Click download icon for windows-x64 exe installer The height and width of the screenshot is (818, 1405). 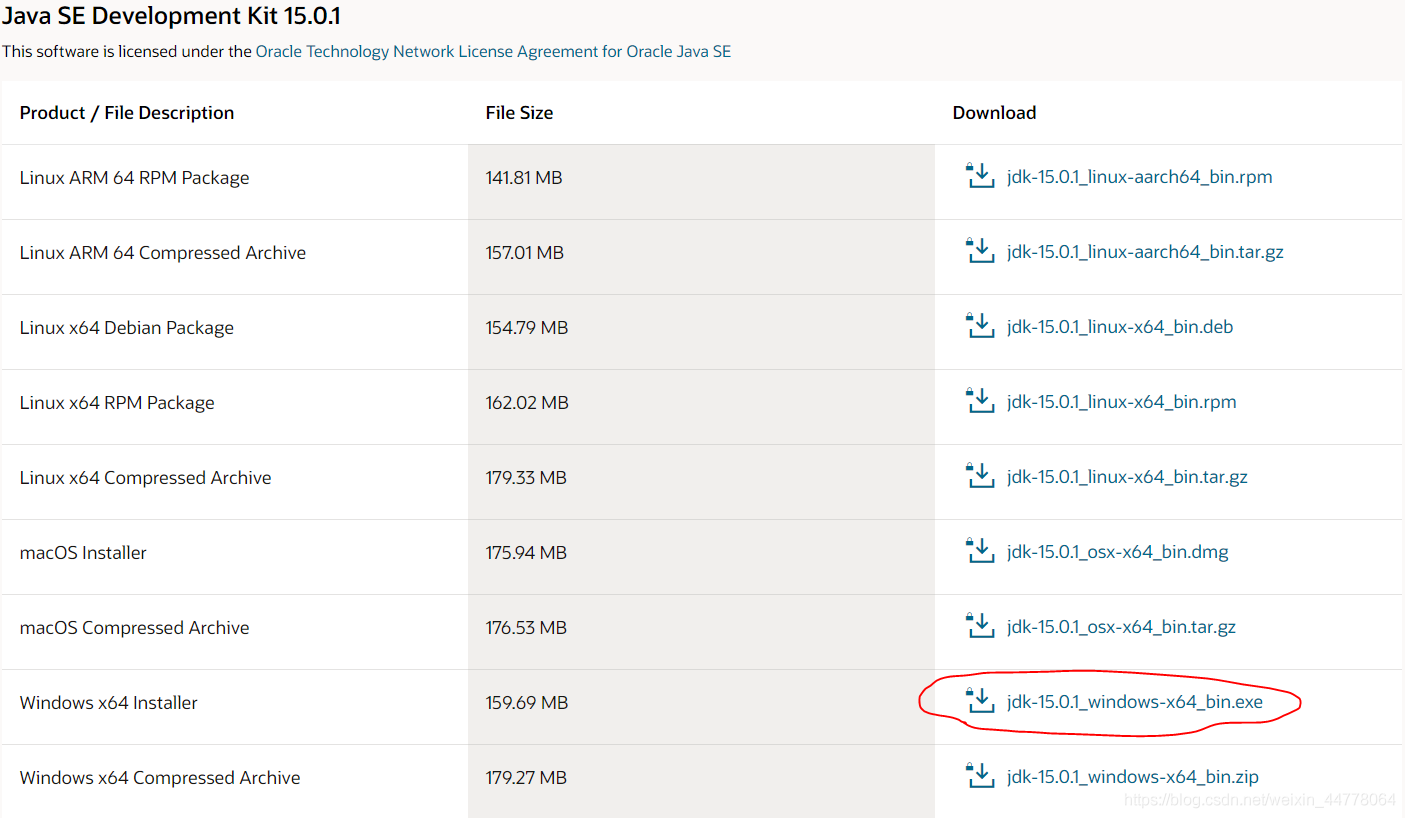click(x=980, y=702)
